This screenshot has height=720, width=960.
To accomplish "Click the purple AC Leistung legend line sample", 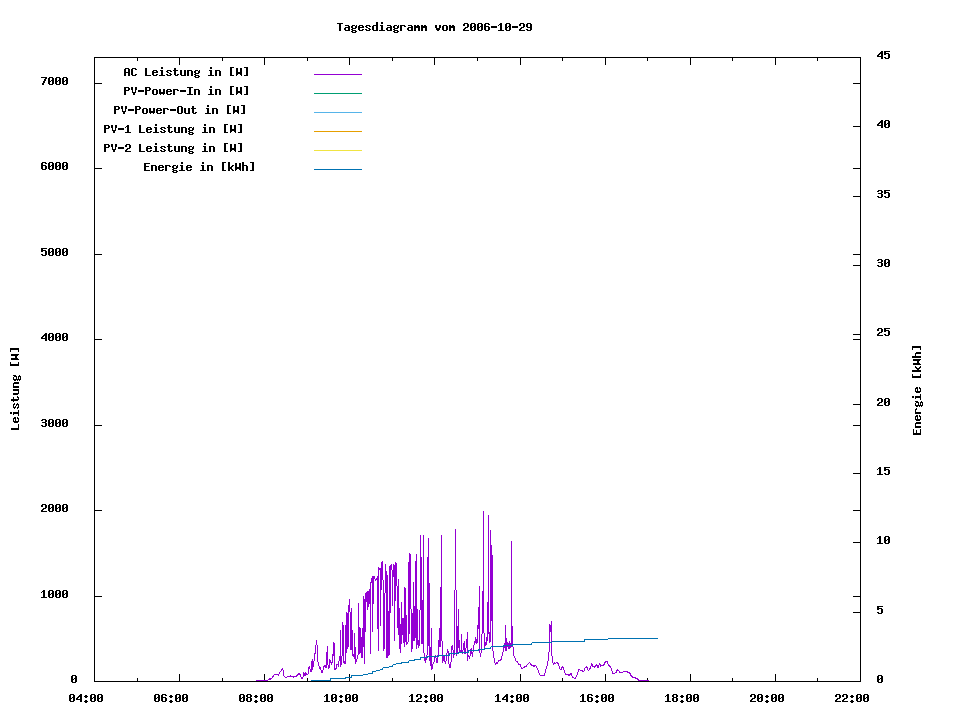I will pyautogui.click(x=337, y=74).
